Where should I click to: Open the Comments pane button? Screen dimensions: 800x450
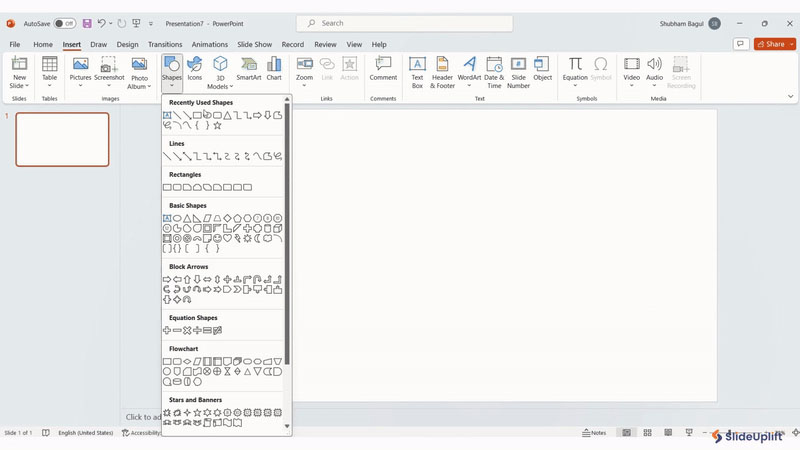pyautogui.click(x=740, y=44)
